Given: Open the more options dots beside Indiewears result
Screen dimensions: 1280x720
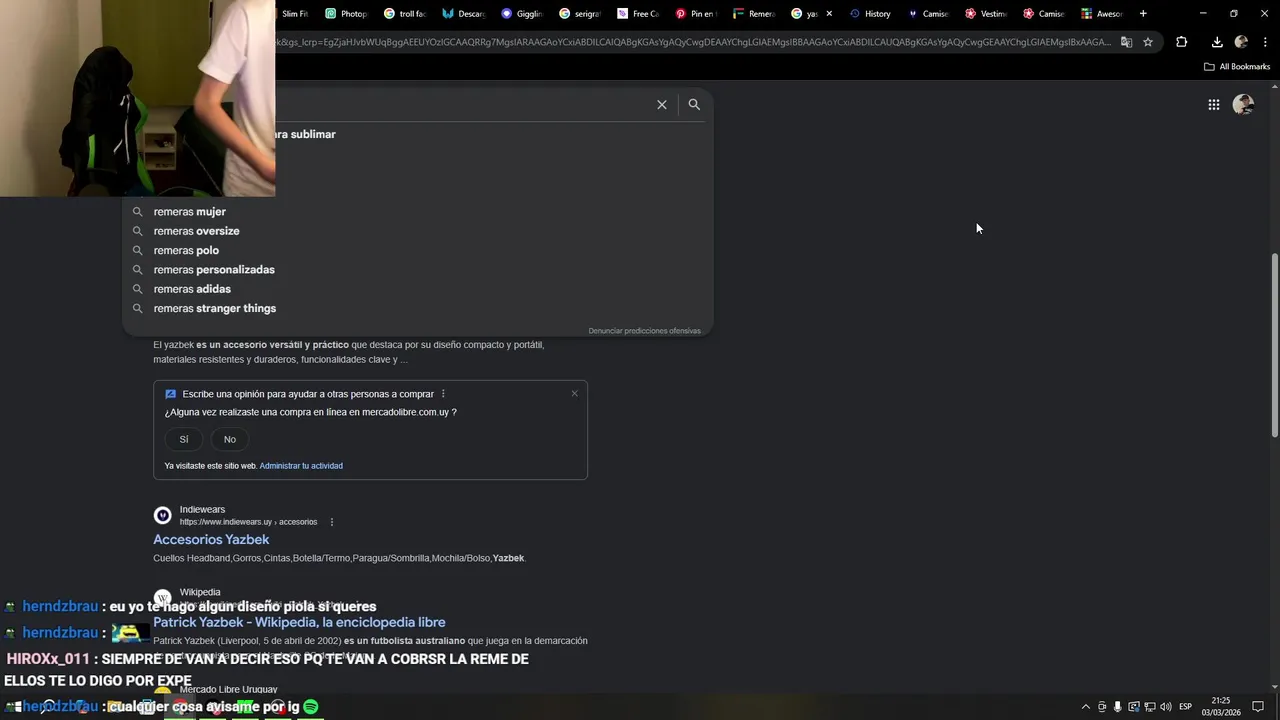Looking at the screenshot, I should (x=332, y=522).
